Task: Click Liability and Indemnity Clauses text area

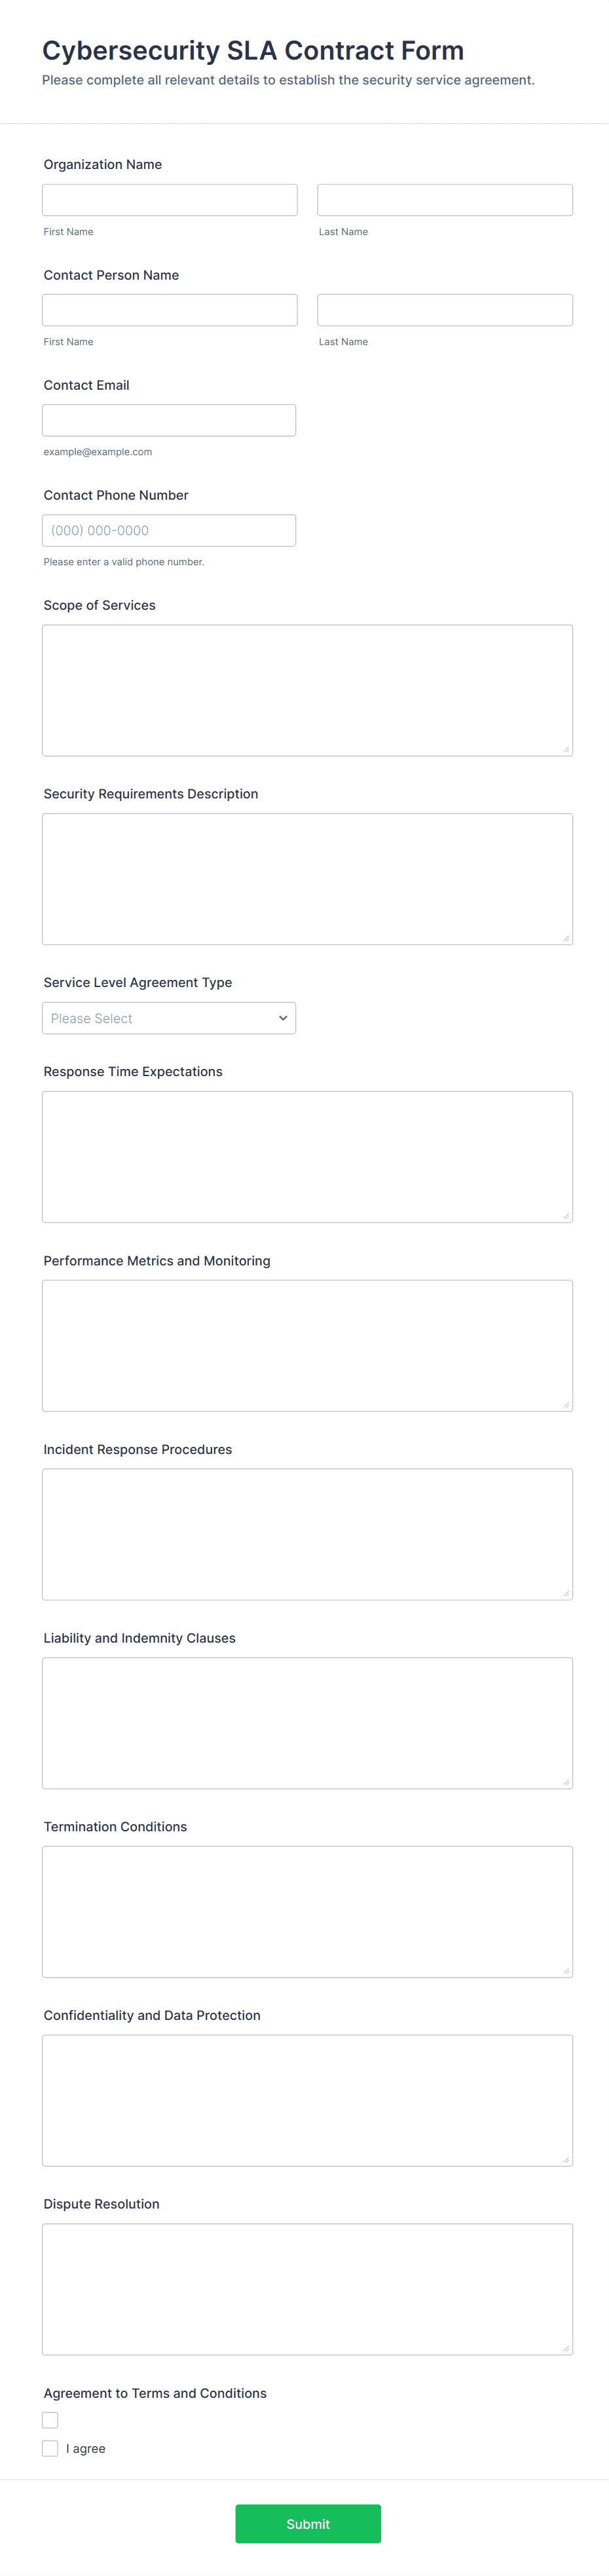Action: 307,1722
